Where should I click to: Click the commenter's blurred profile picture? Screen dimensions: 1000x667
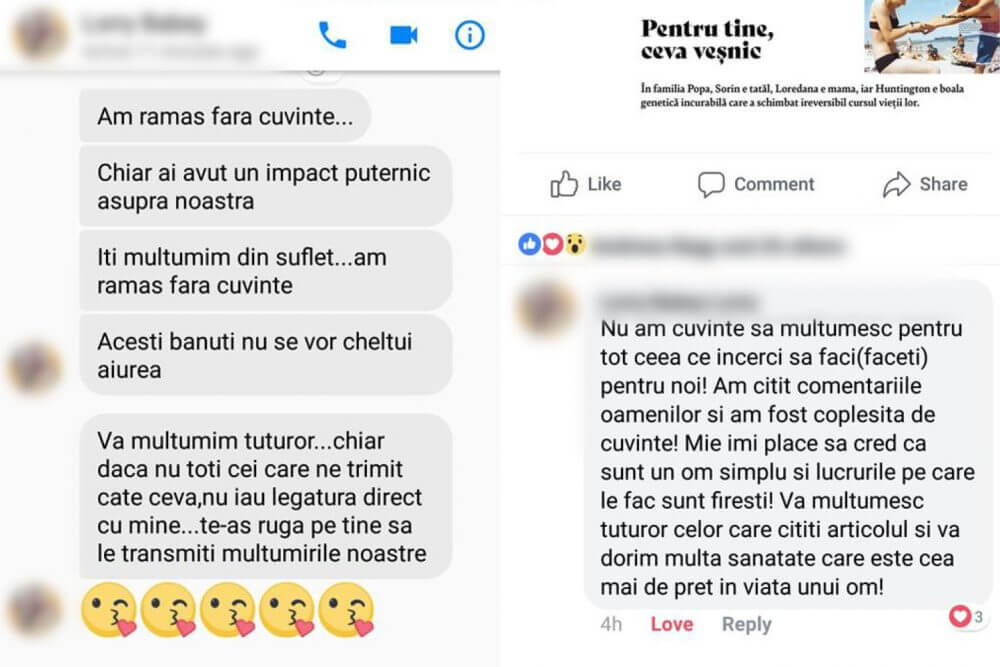(x=546, y=309)
